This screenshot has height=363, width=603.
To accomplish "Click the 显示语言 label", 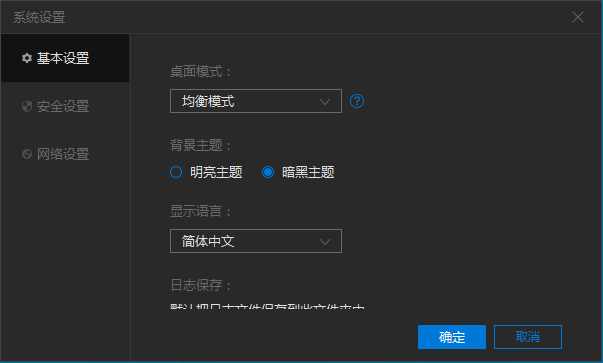I will point(200,211).
